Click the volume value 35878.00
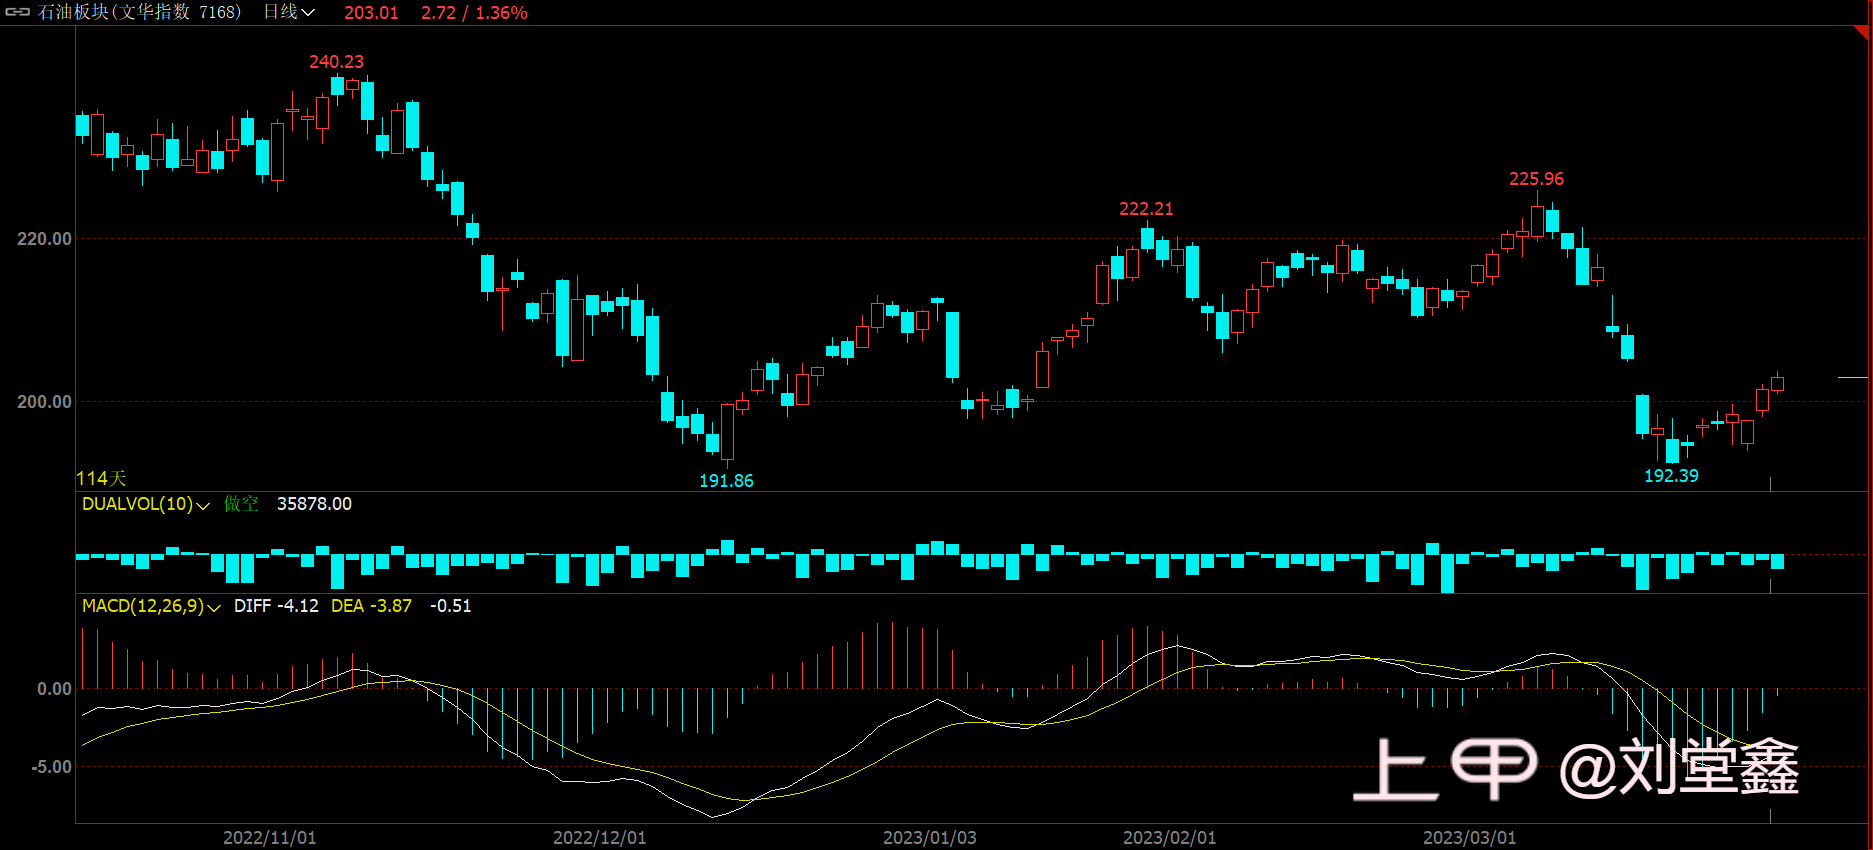1873x850 pixels. coord(314,504)
